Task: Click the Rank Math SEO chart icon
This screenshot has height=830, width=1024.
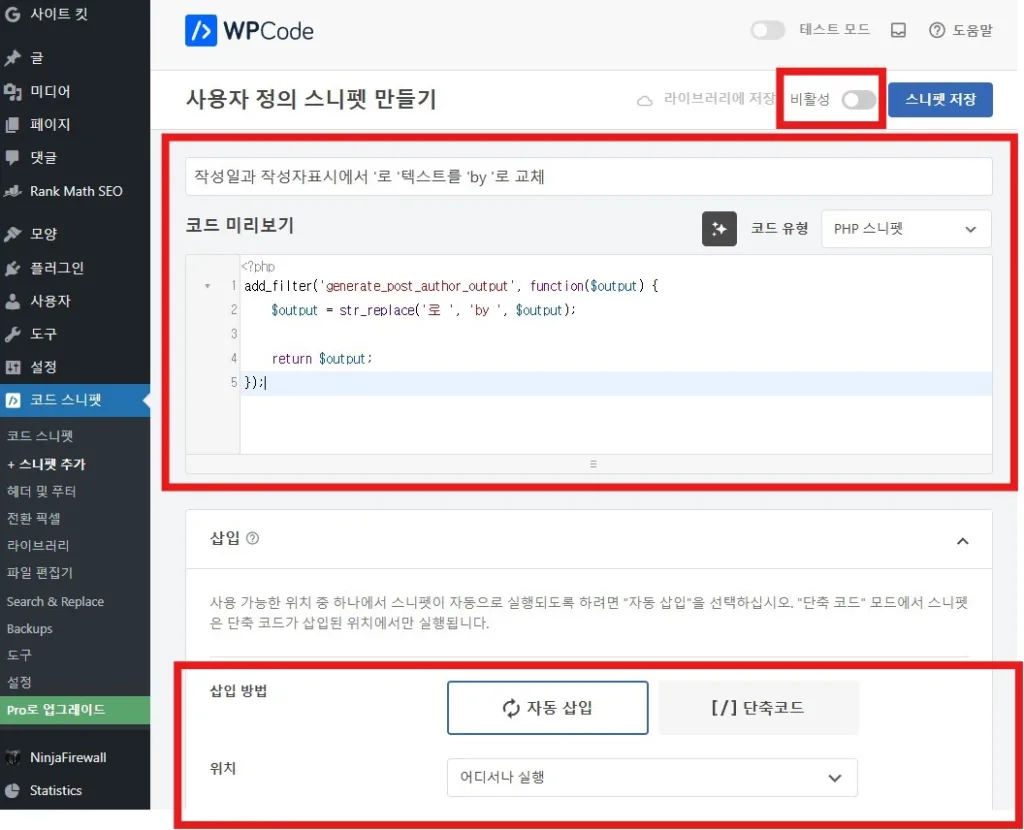Action: coord(12,191)
